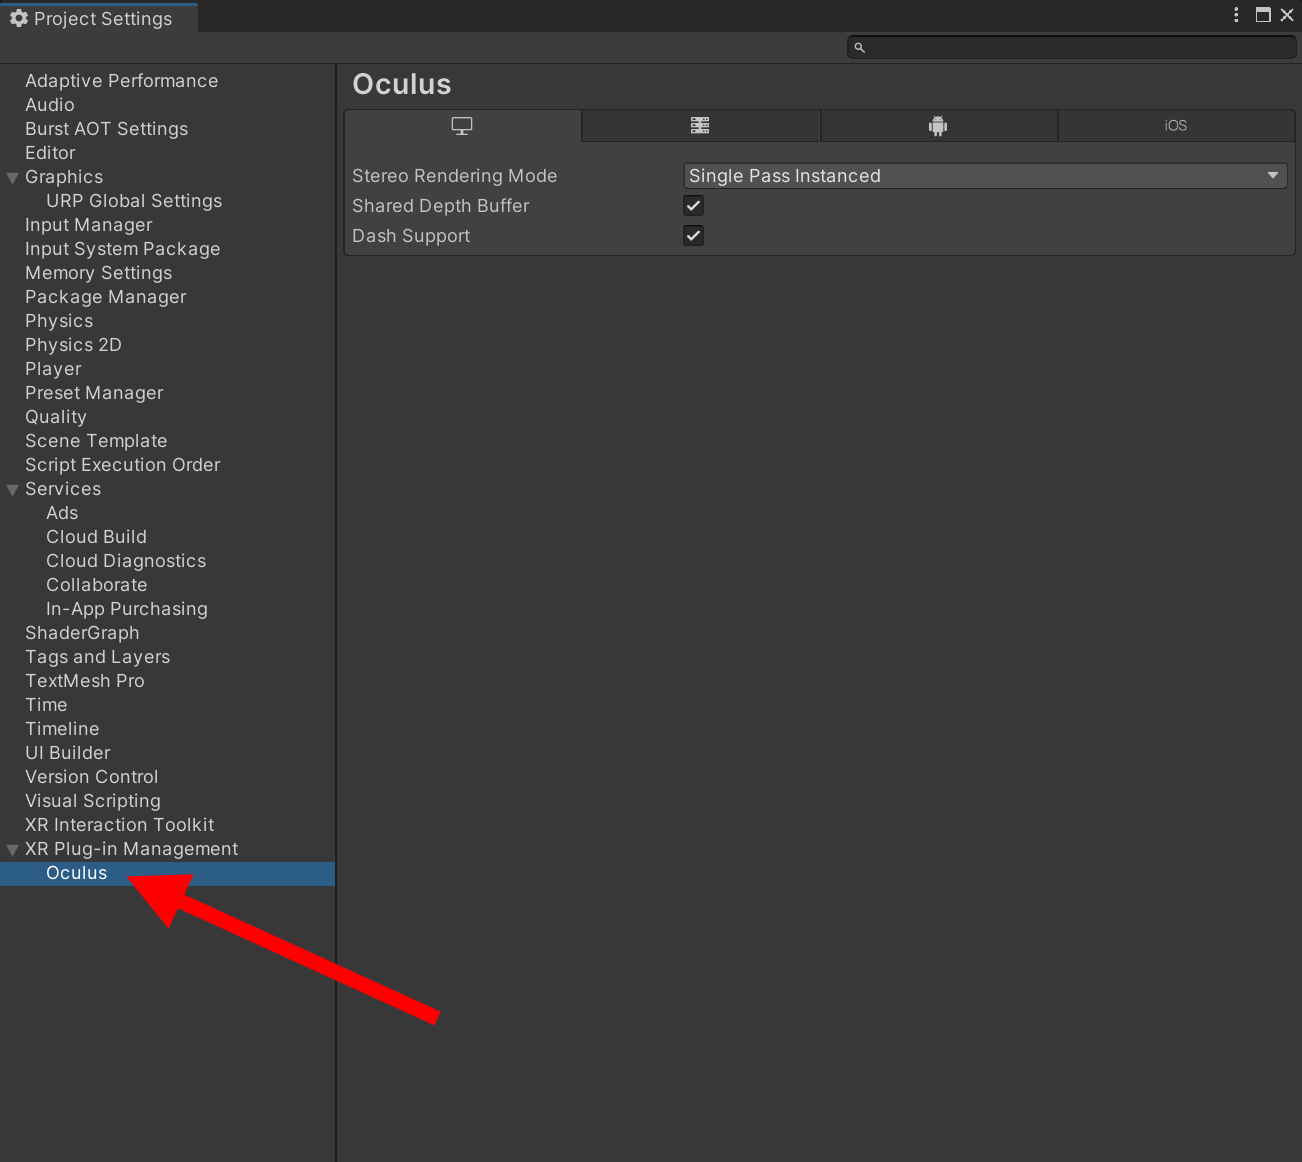This screenshot has height=1162, width=1302.
Task: Select TextMesh Pro settings
Action: pos(85,681)
